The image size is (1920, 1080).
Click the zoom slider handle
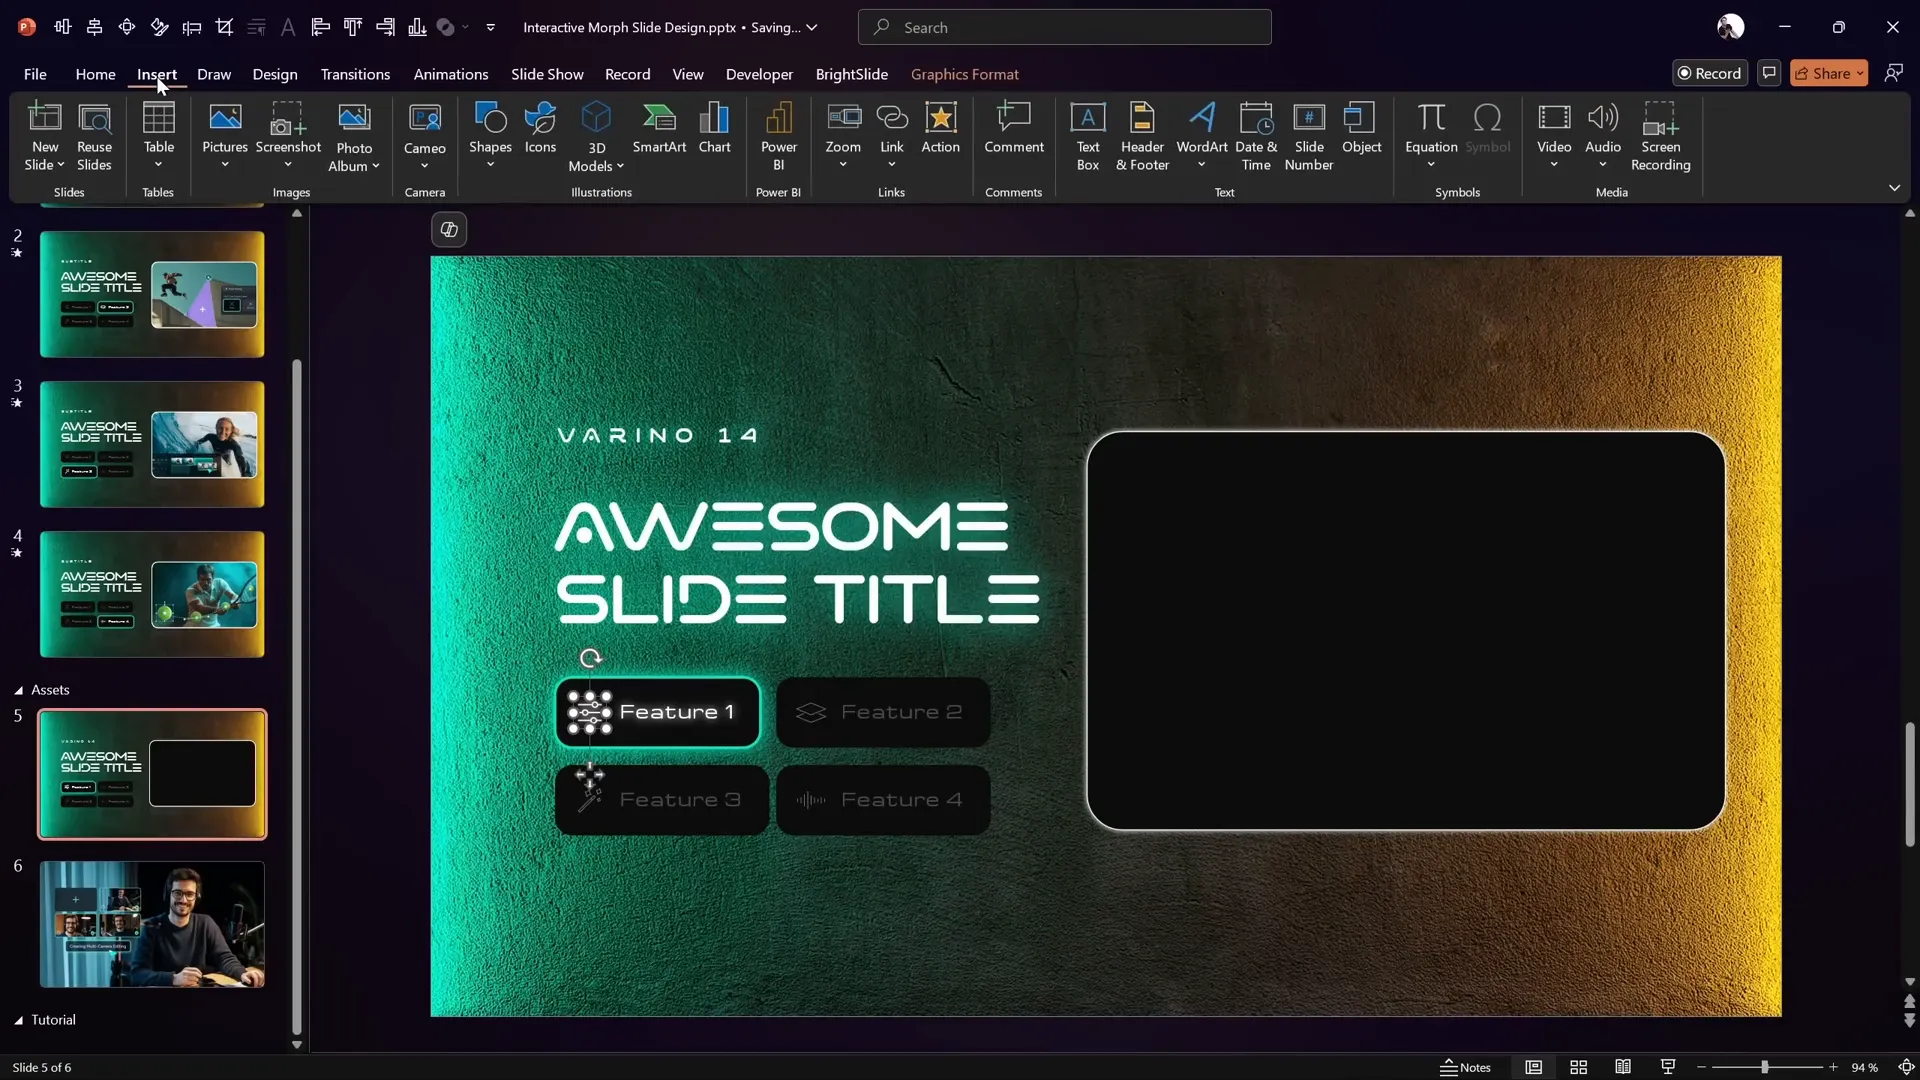pos(1764,1067)
